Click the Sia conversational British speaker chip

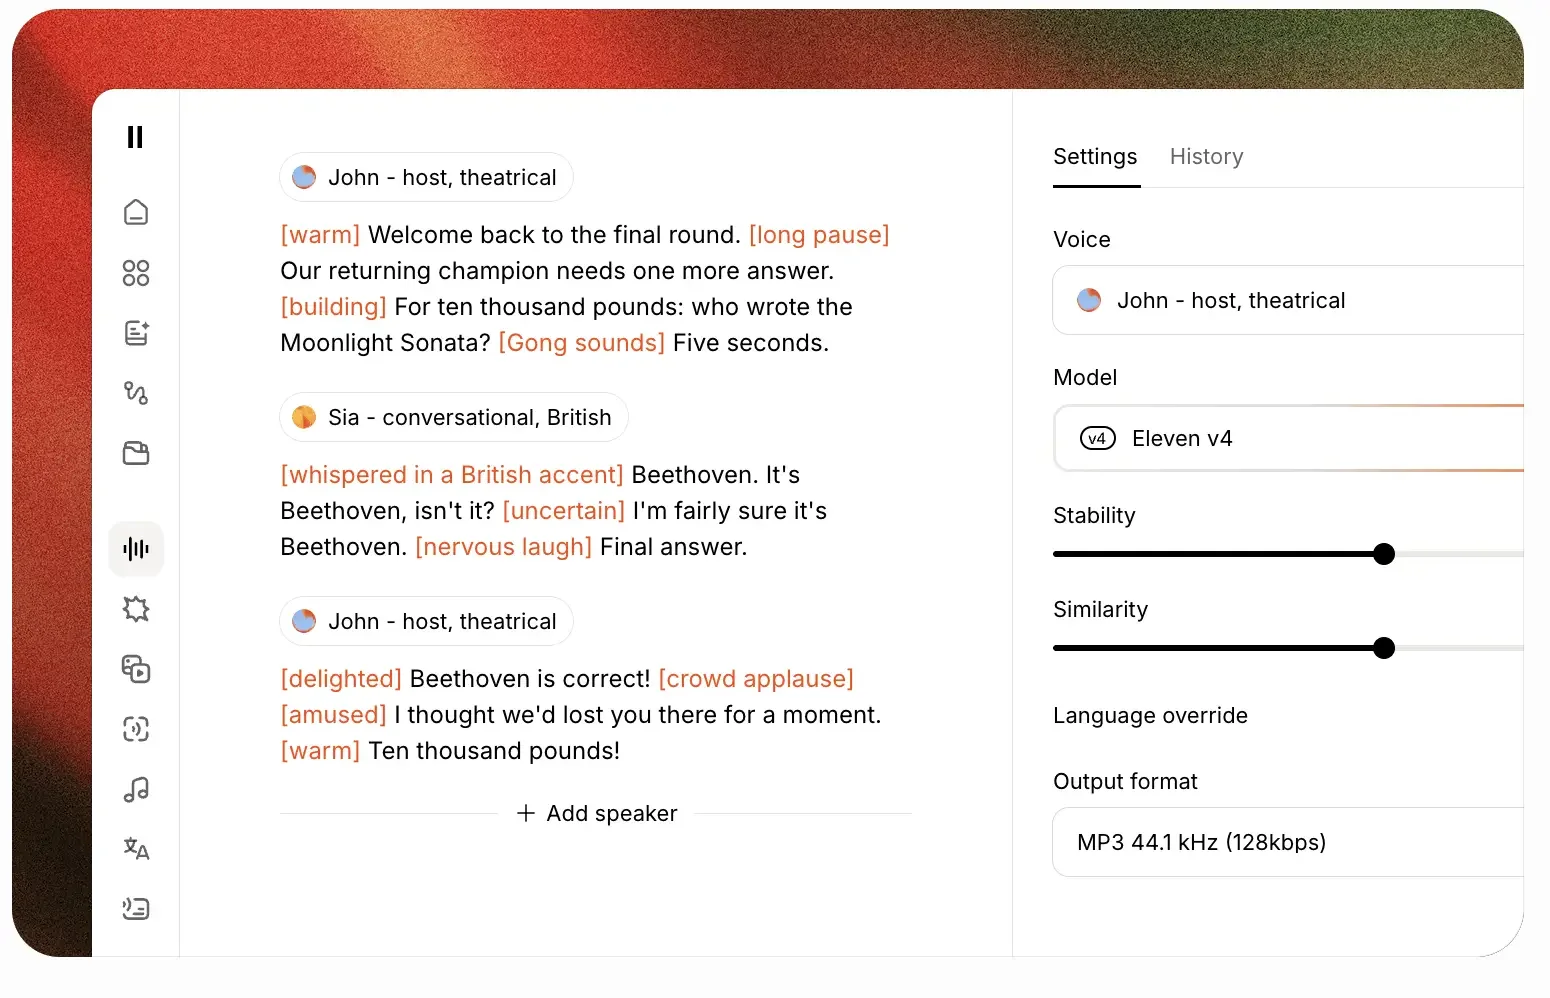(454, 417)
